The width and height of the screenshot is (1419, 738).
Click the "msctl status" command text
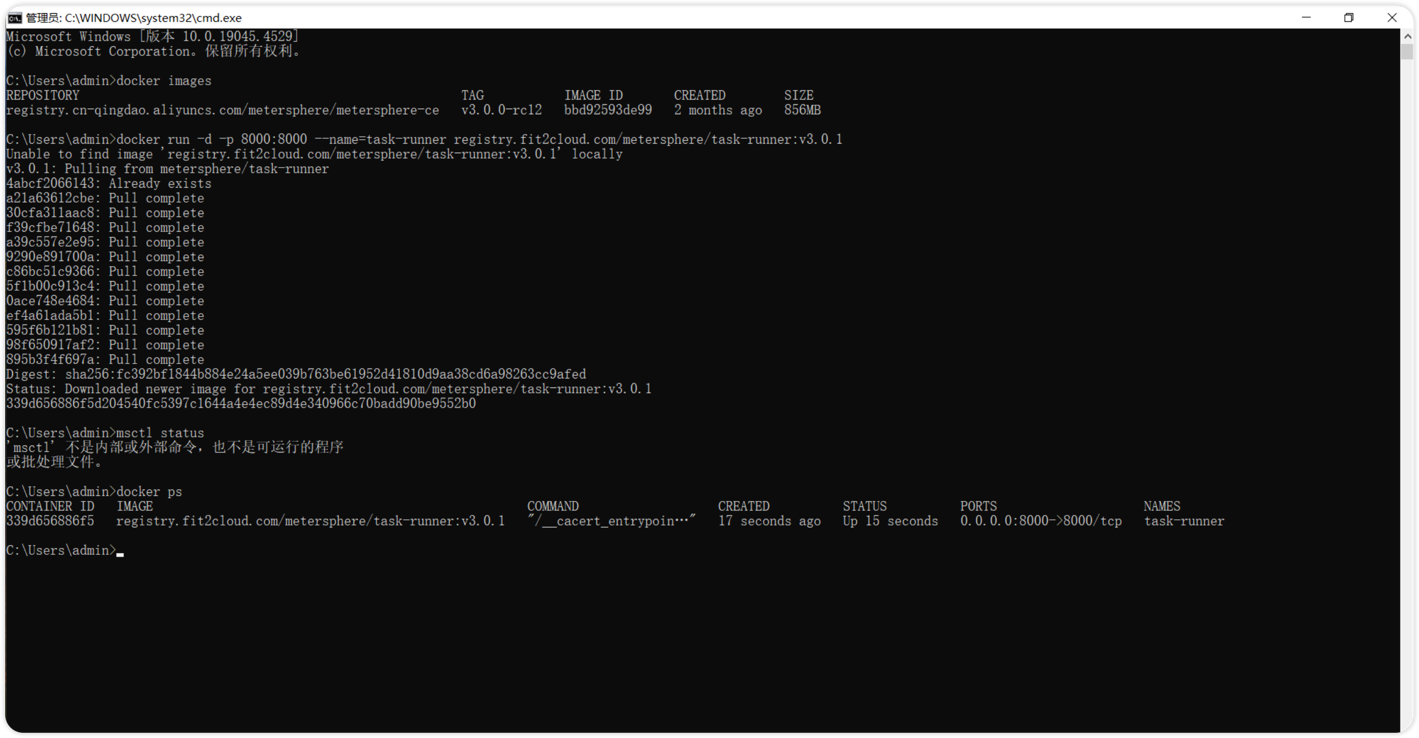160,433
